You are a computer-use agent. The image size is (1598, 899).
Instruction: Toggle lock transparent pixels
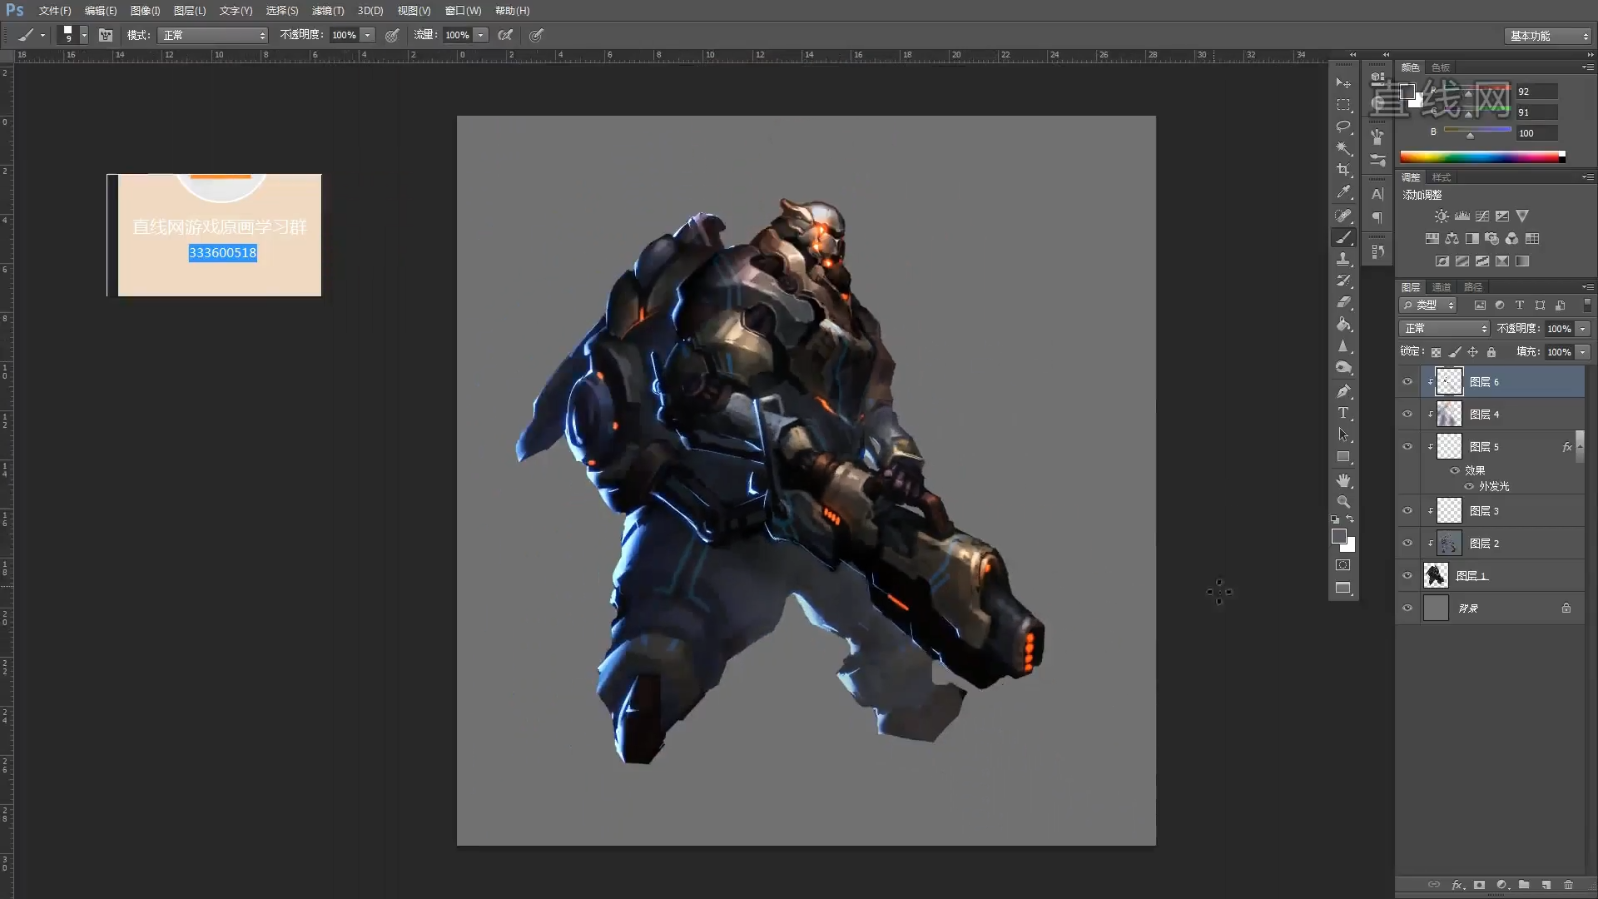[x=1436, y=352]
